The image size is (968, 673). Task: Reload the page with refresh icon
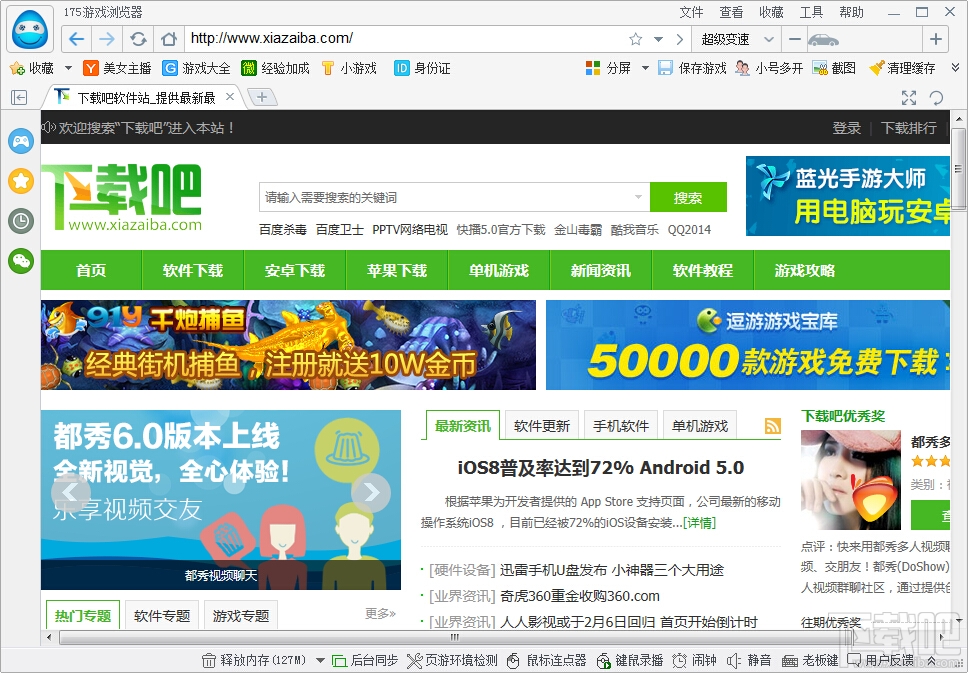pos(138,39)
